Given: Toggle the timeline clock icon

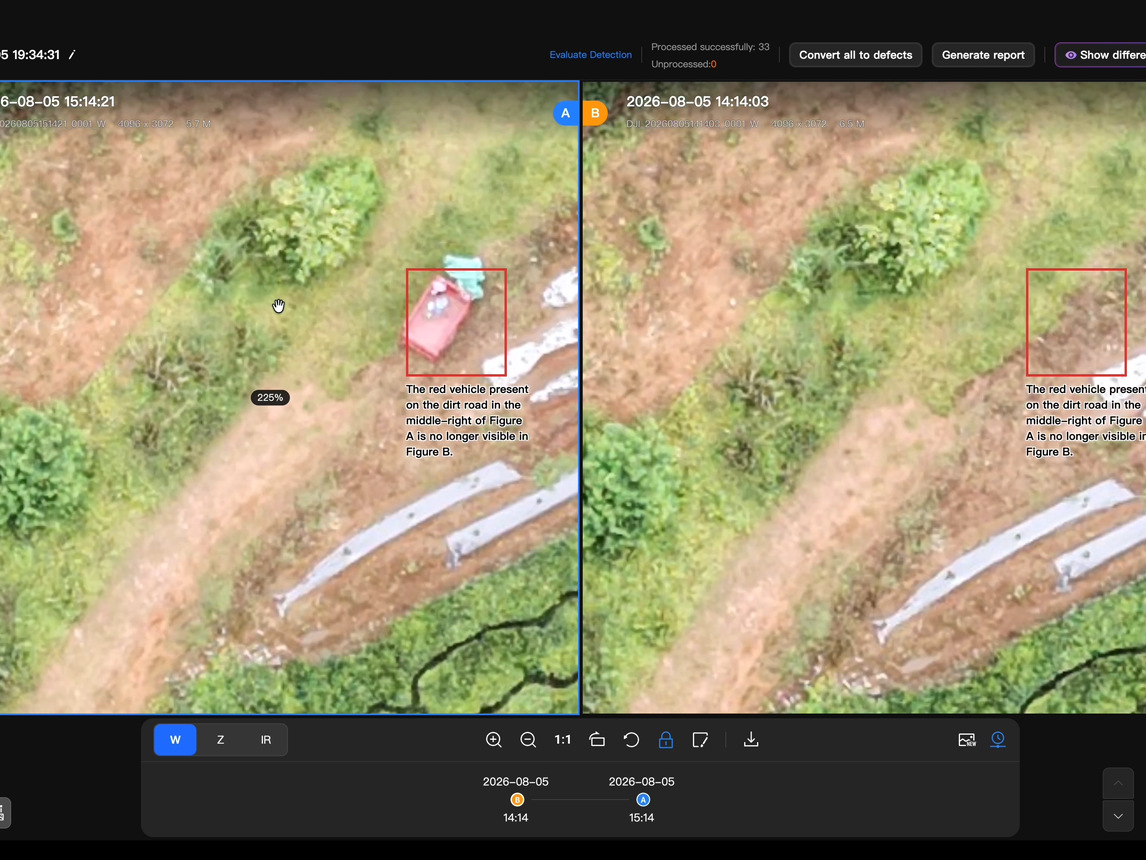Looking at the screenshot, I should coord(998,739).
